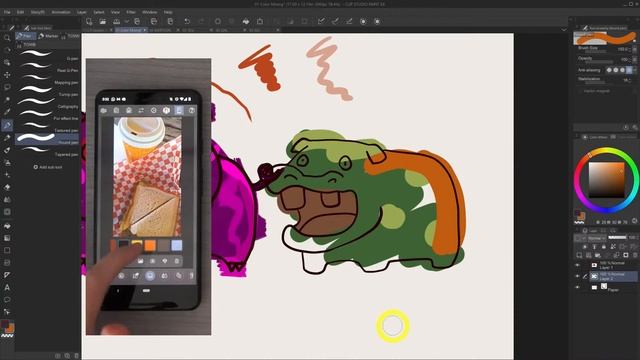Choose the Calligraphy sub tool

(47, 104)
